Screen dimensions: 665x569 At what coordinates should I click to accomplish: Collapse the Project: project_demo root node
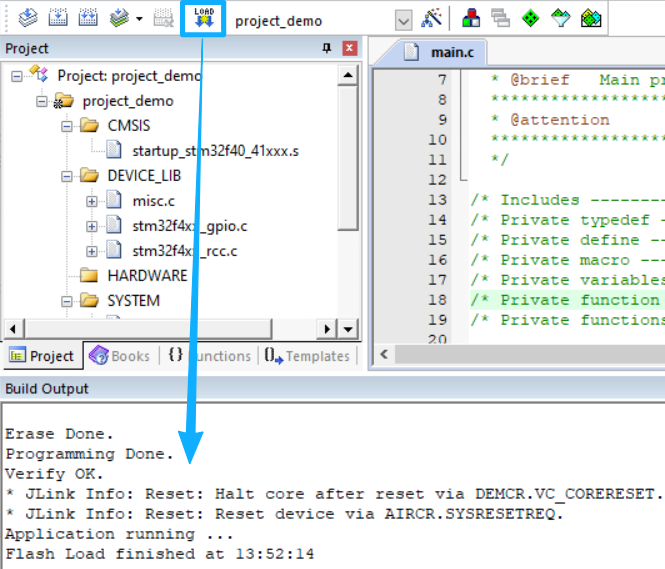[x=17, y=76]
